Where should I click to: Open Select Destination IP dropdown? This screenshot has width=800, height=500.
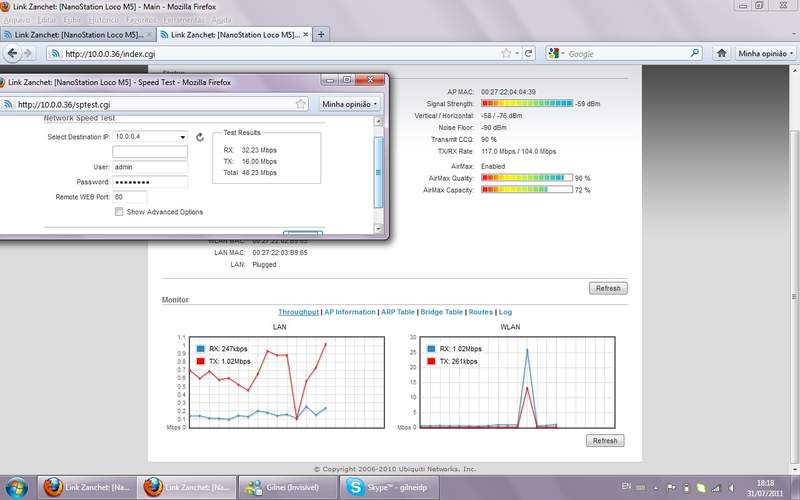(x=150, y=137)
